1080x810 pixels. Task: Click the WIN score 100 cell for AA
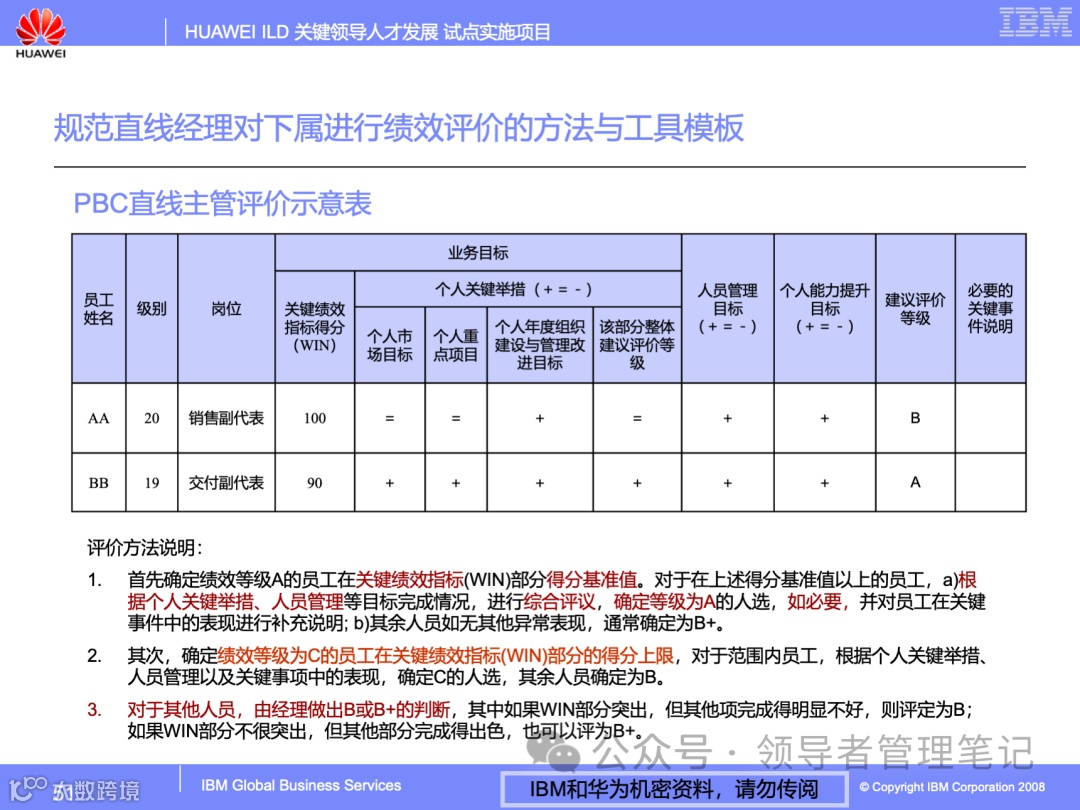pyautogui.click(x=314, y=418)
